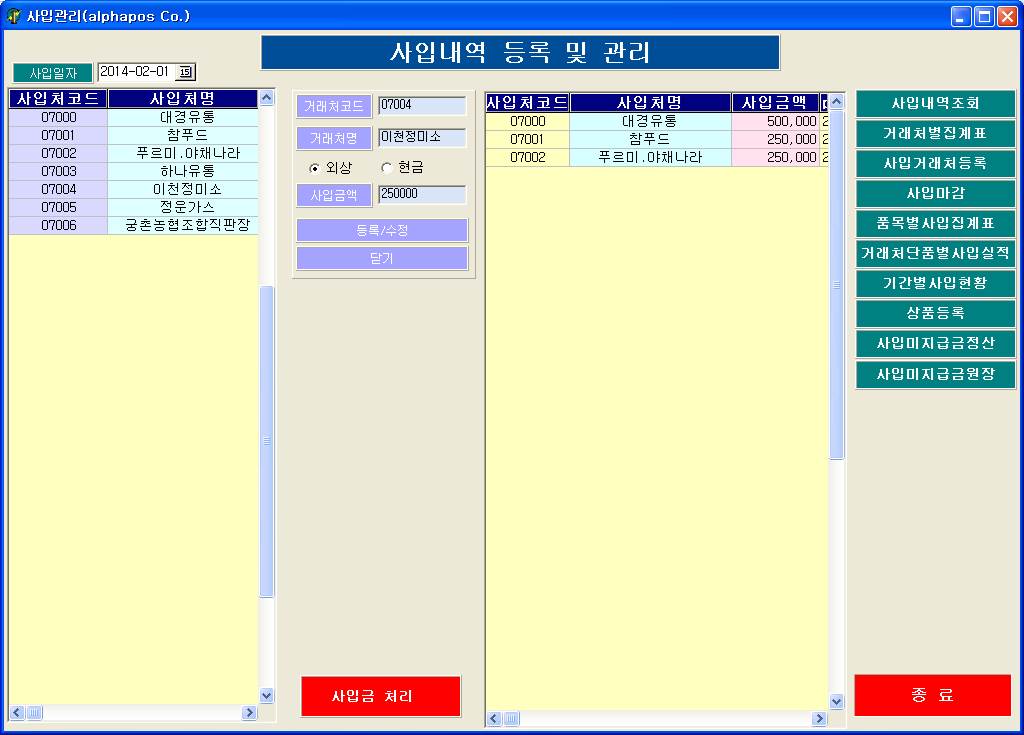Select 하나유통 in the left supplier list
This screenshot has width=1024, height=735.
point(184,171)
